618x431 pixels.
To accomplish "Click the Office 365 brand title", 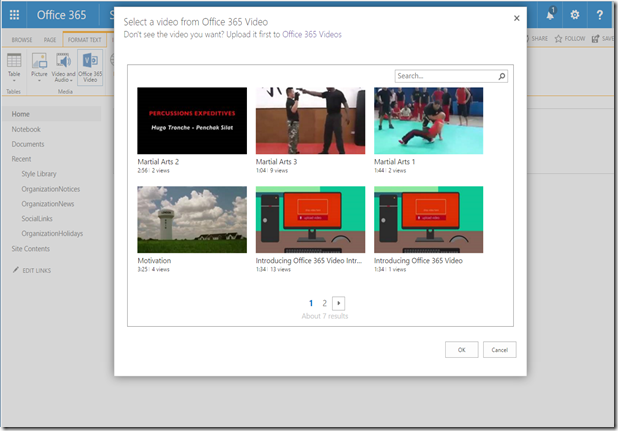I will click(x=61, y=15).
